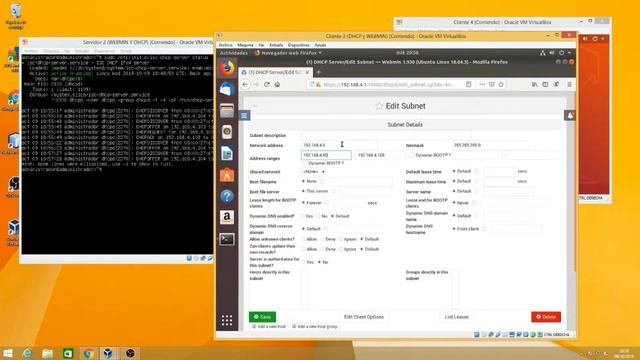Click Add a new host group link

coord(315,327)
